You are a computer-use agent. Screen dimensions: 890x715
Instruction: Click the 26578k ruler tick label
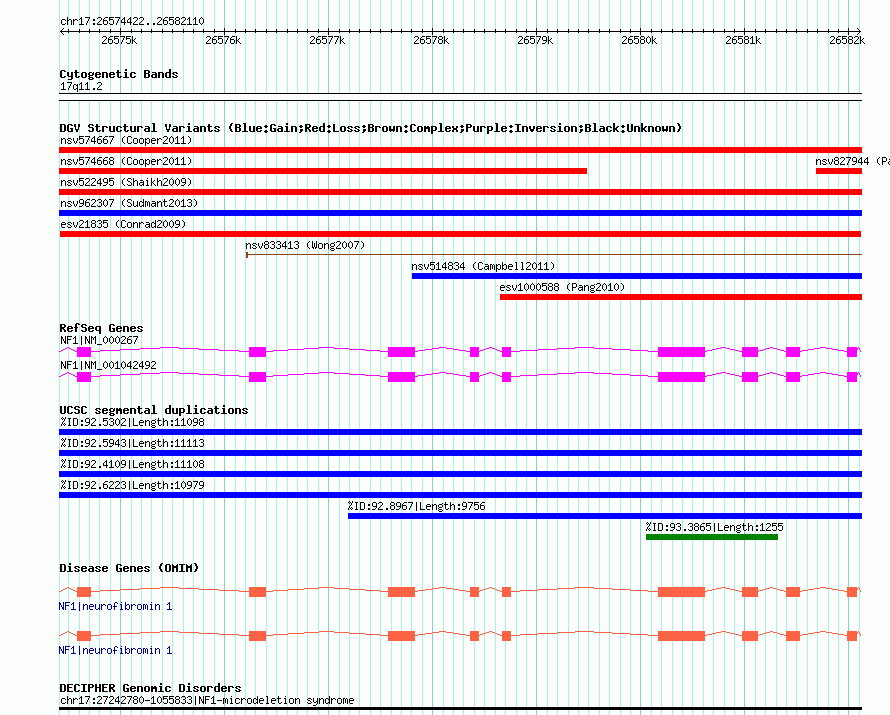tap(431, 40)
